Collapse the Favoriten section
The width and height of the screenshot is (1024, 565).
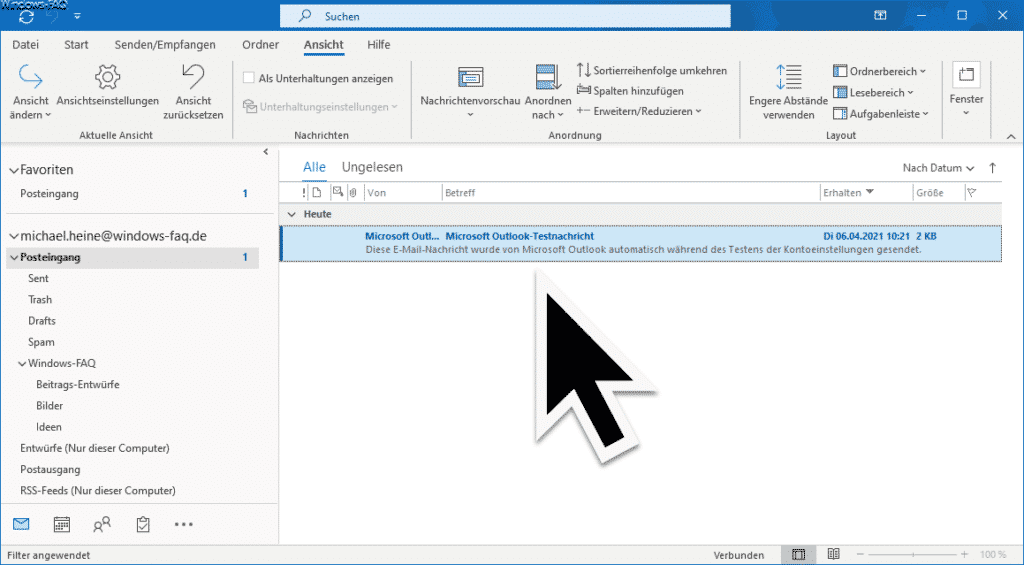coord(14,170)
